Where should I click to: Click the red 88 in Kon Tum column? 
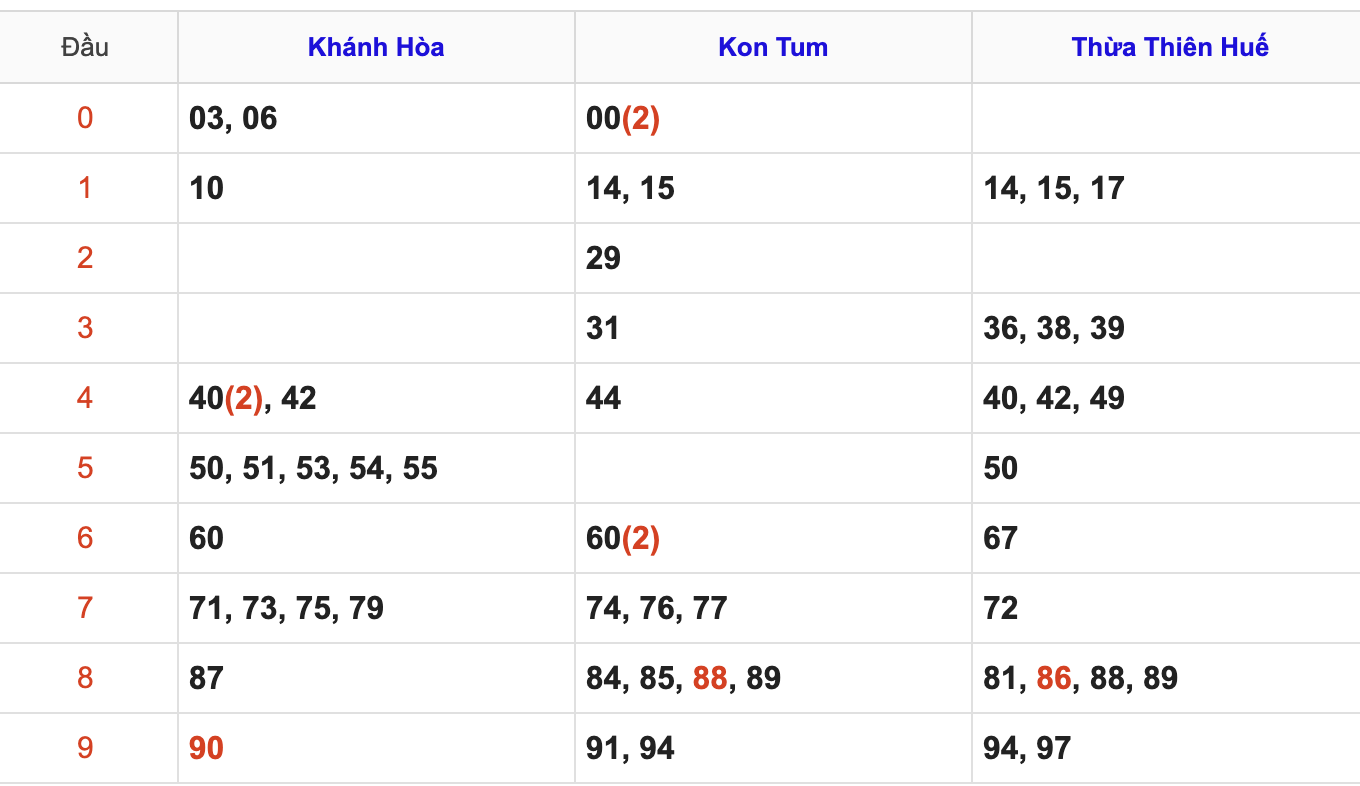coord(710,678)
